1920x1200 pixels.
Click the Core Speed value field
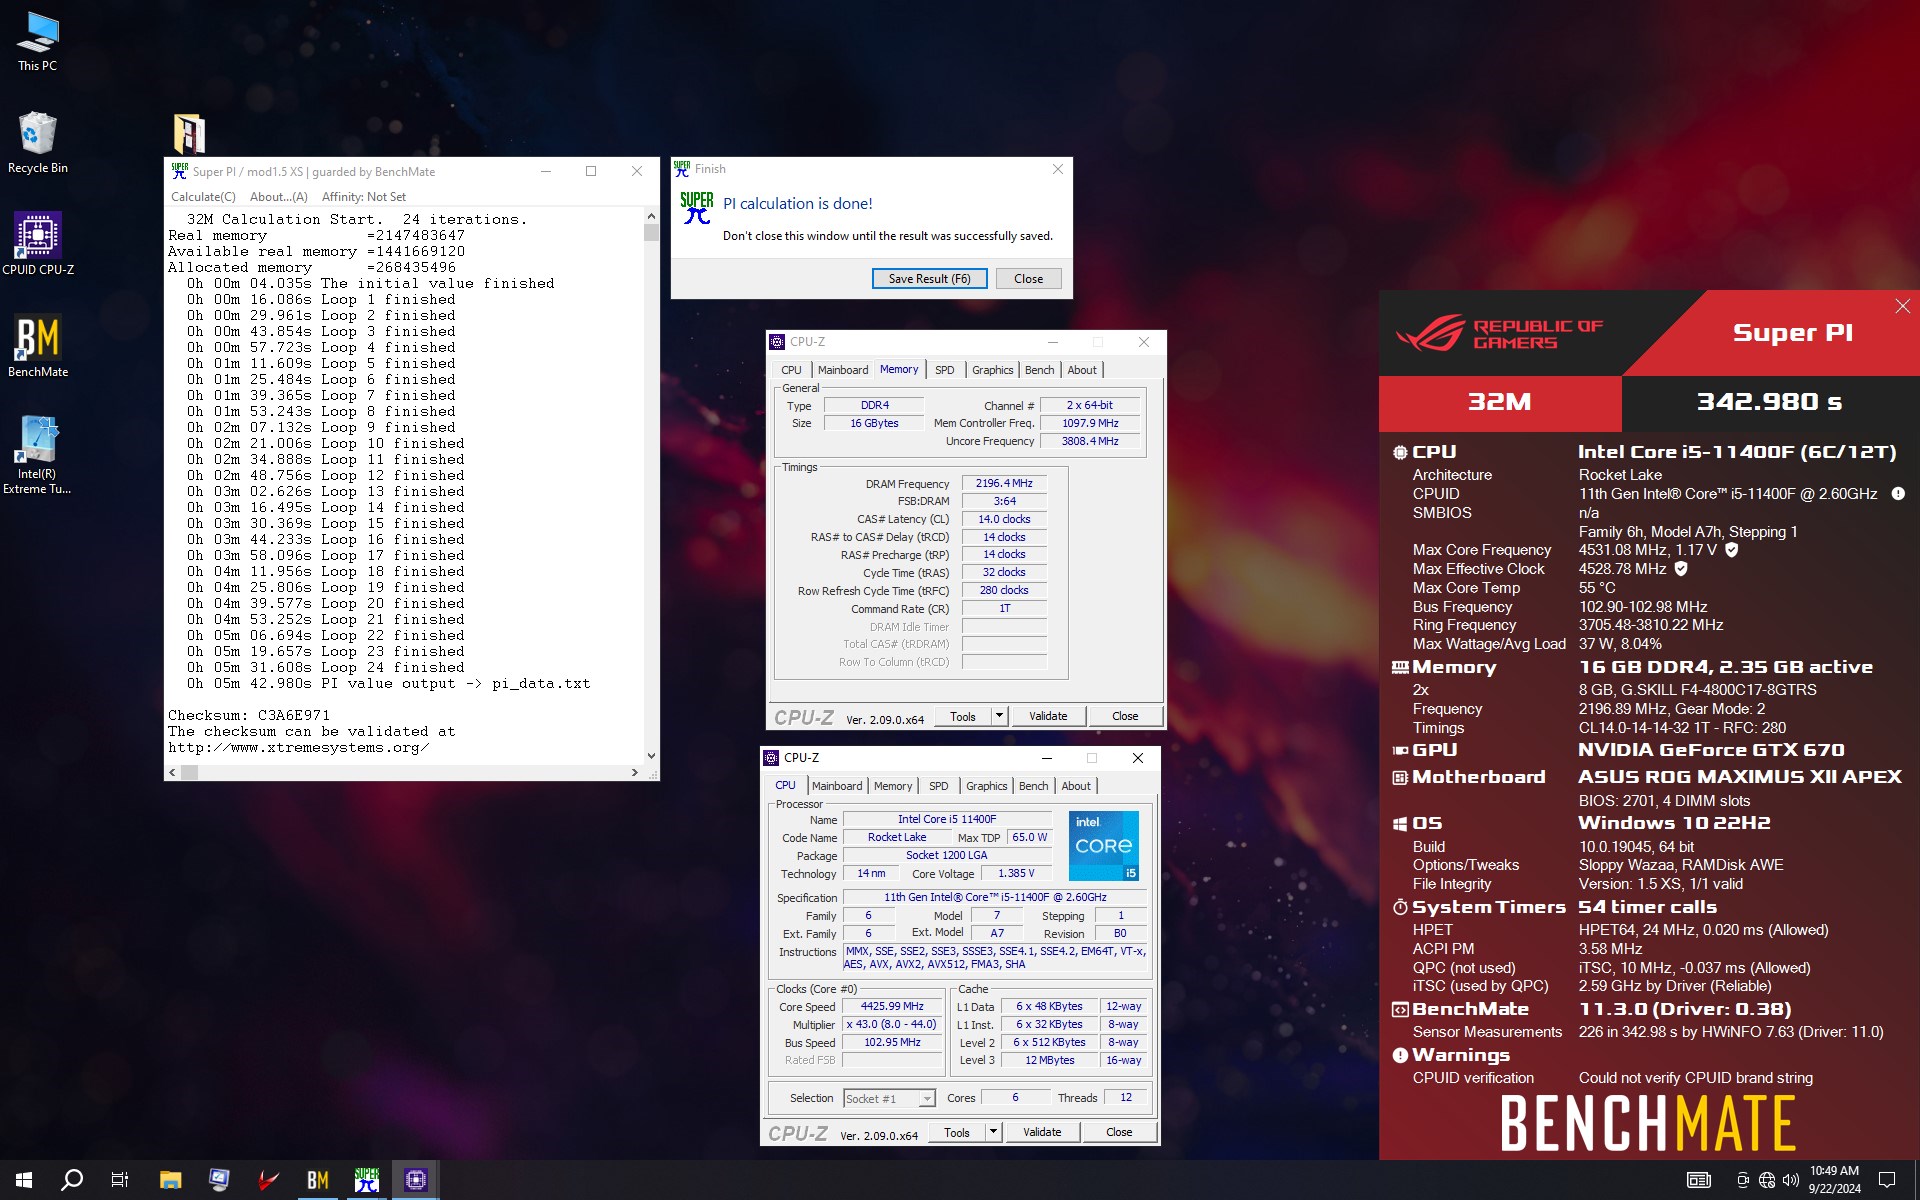coord(892,1007)
